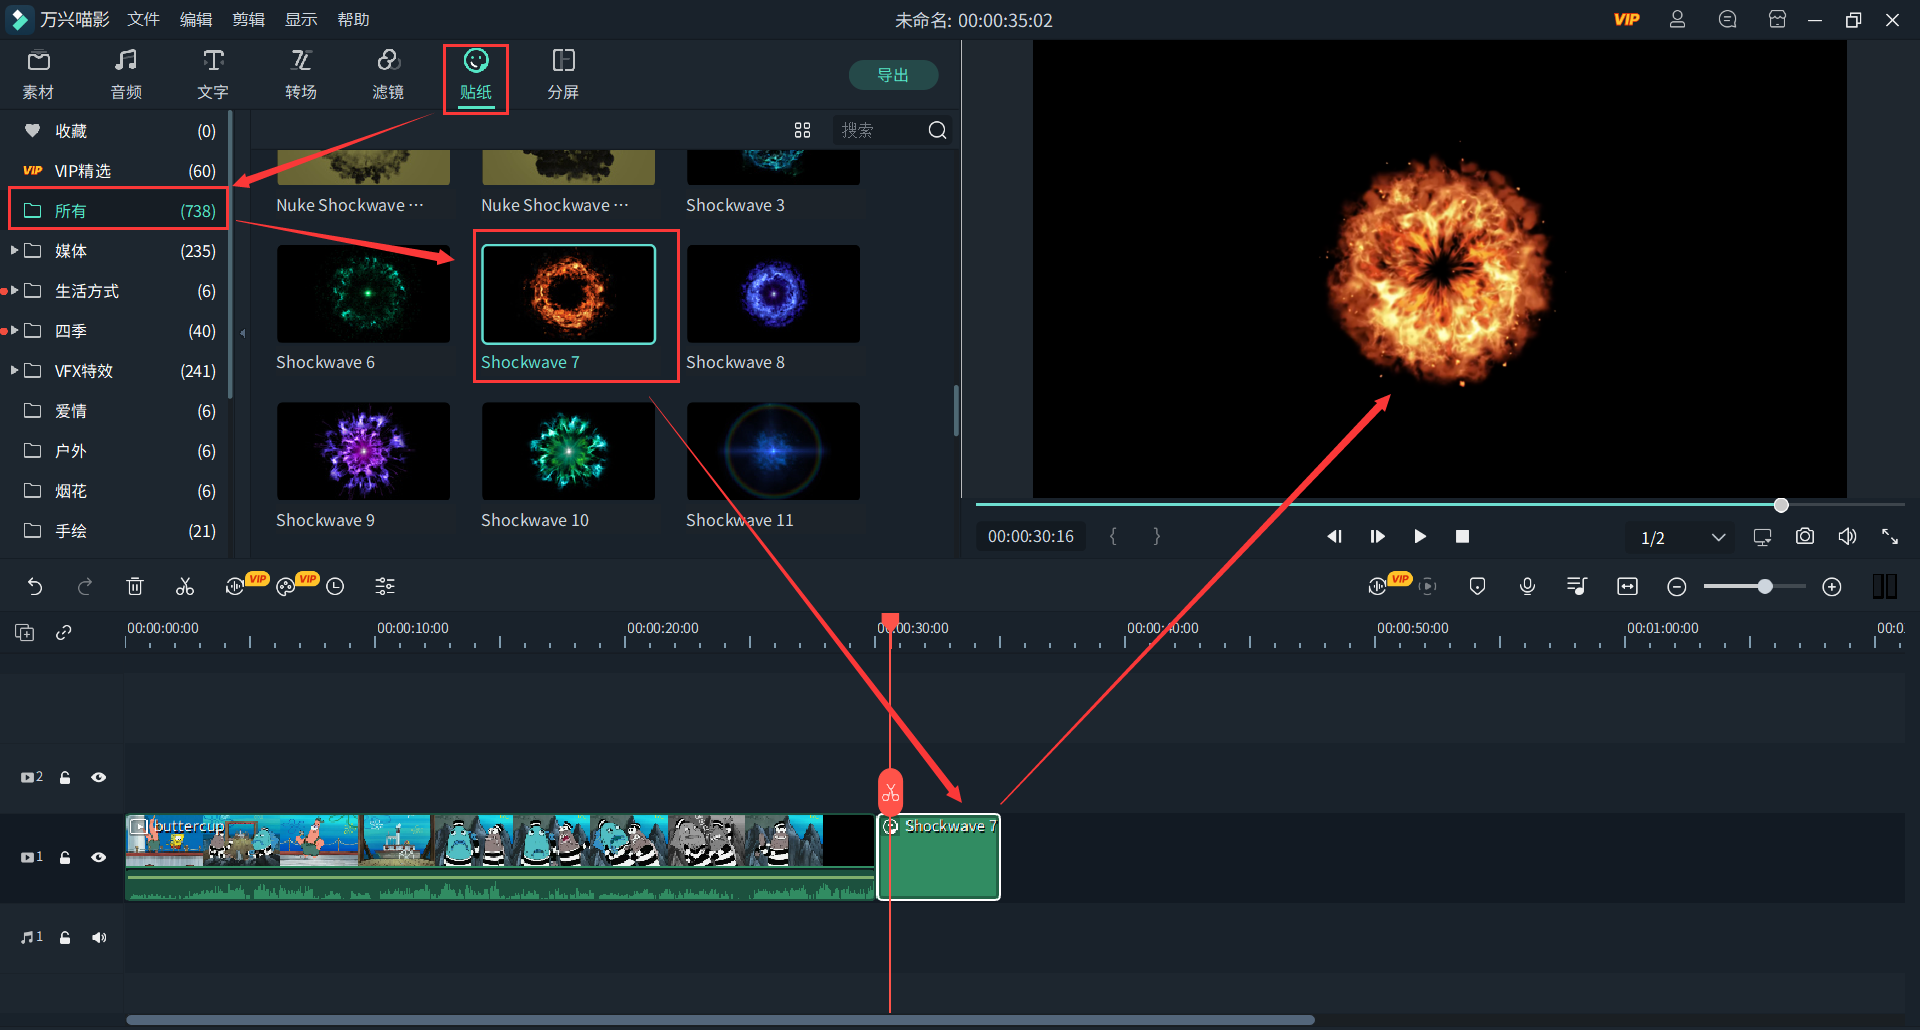The height and width of the screenshot is (1030, 1920).
Task: Toggle the lock on video track 2
Action: [x=65, y=777]
